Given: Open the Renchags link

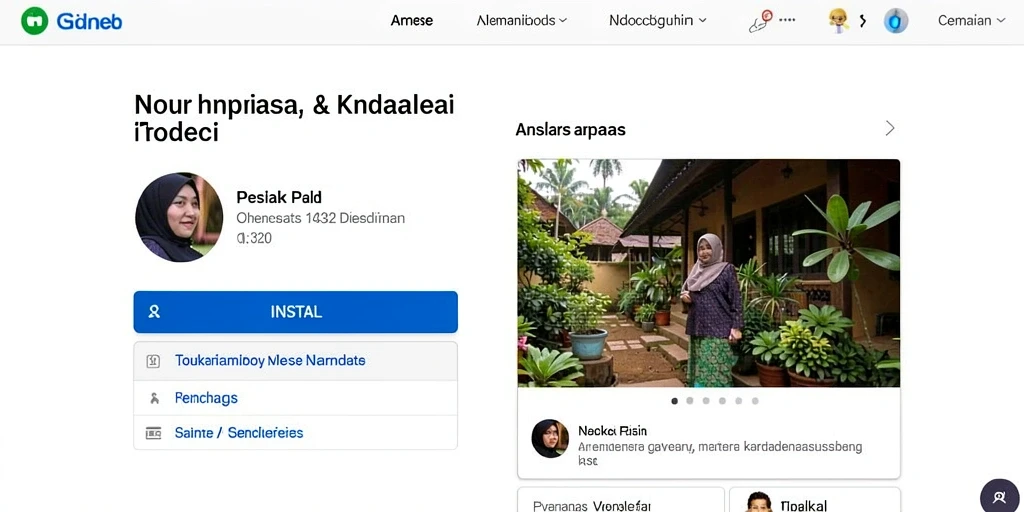Looking at the screenshot, I should pyautogui.click(x=206, y=398).
